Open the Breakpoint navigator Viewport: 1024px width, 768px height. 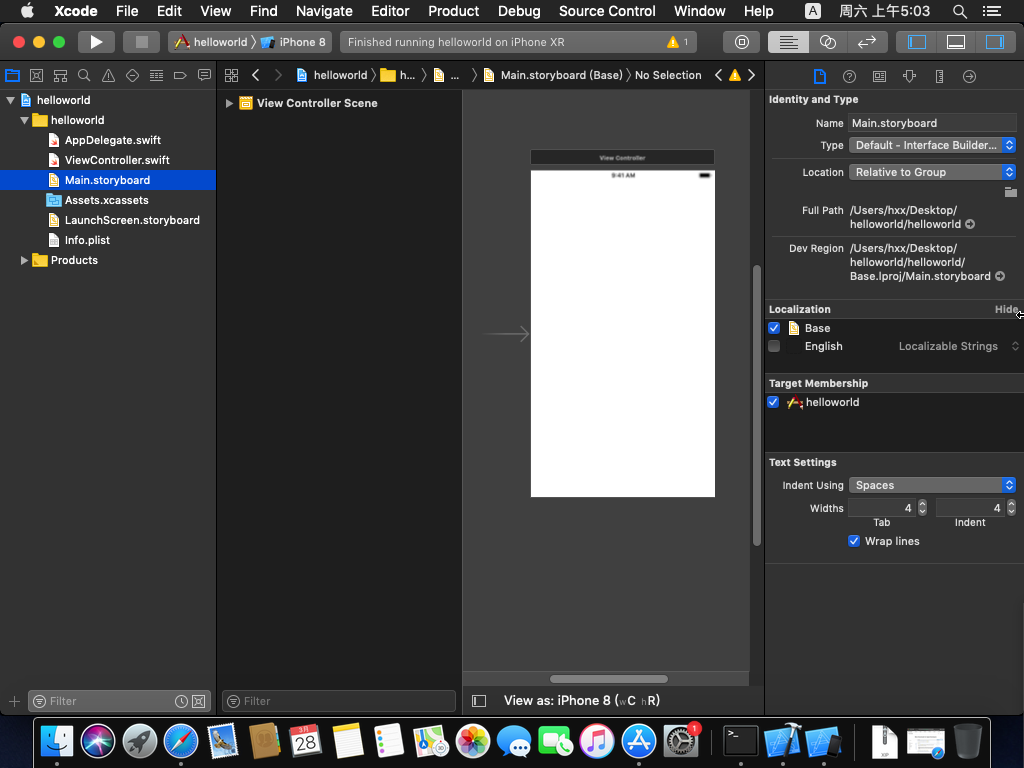point(180,75)
